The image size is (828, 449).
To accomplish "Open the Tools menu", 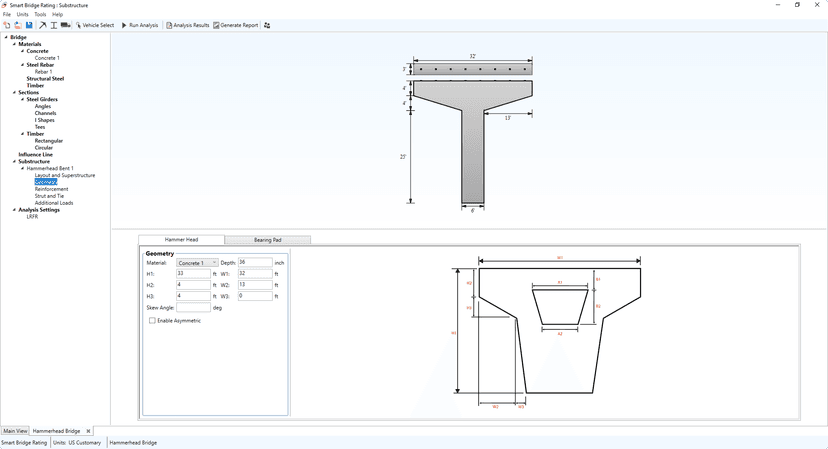I will (x=40, y=15).
